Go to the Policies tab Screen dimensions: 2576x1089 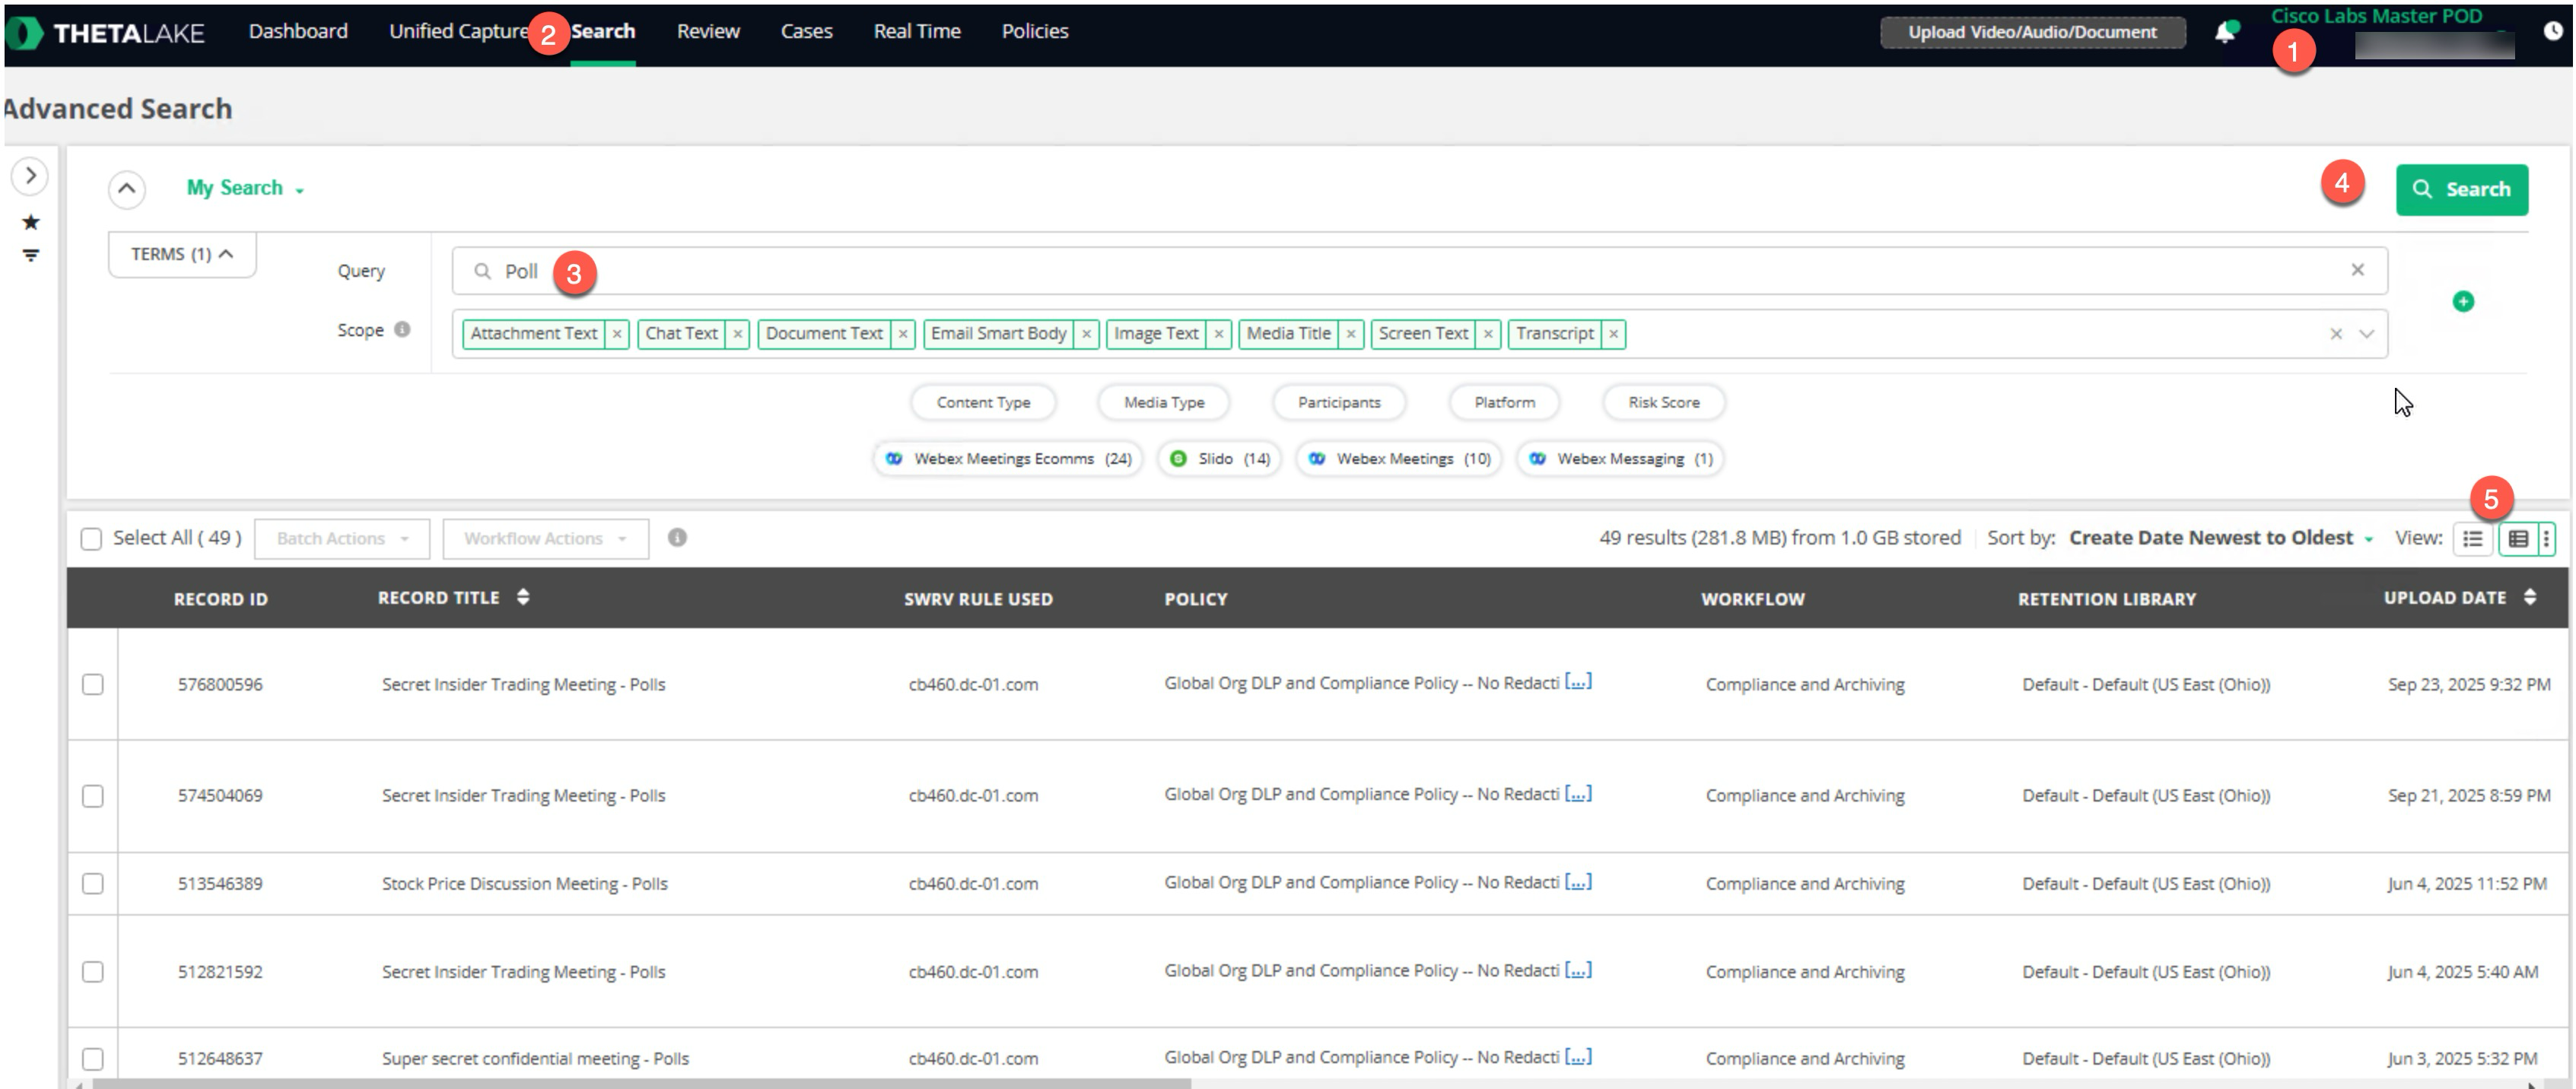click(x=1034, y=31)
